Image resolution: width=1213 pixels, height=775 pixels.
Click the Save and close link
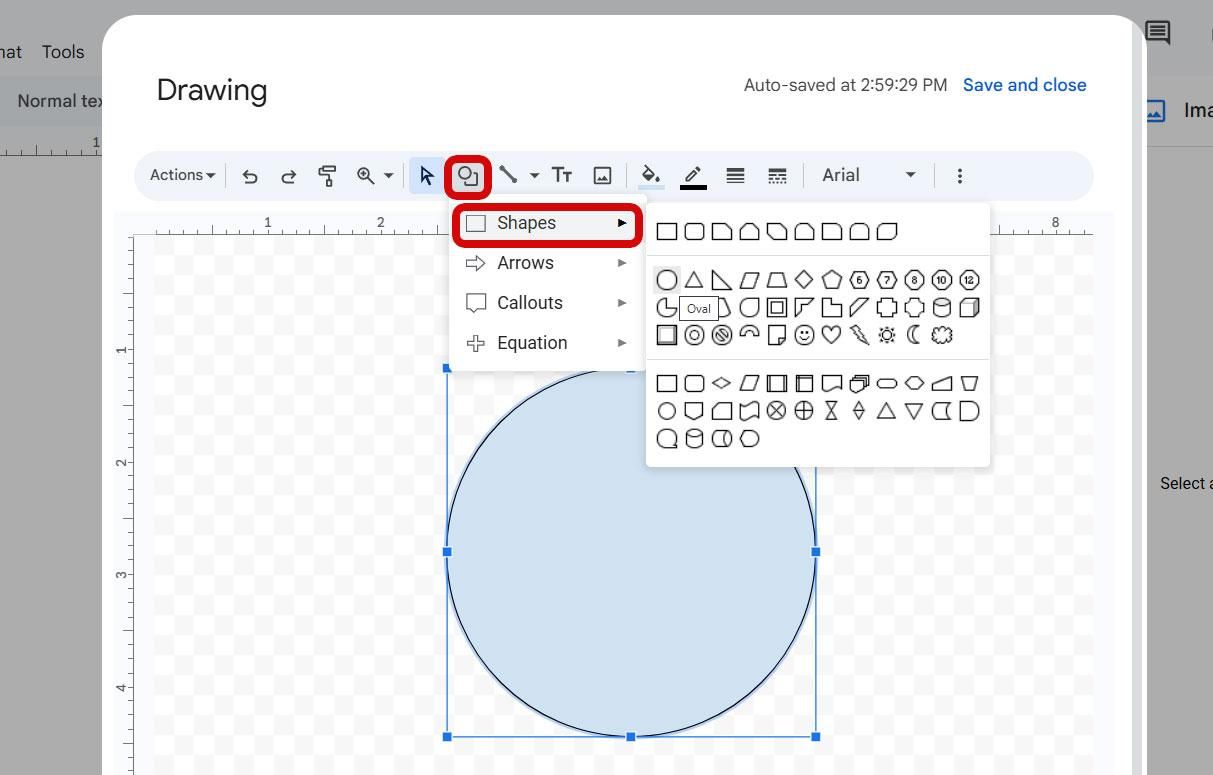pos(1024,85)
